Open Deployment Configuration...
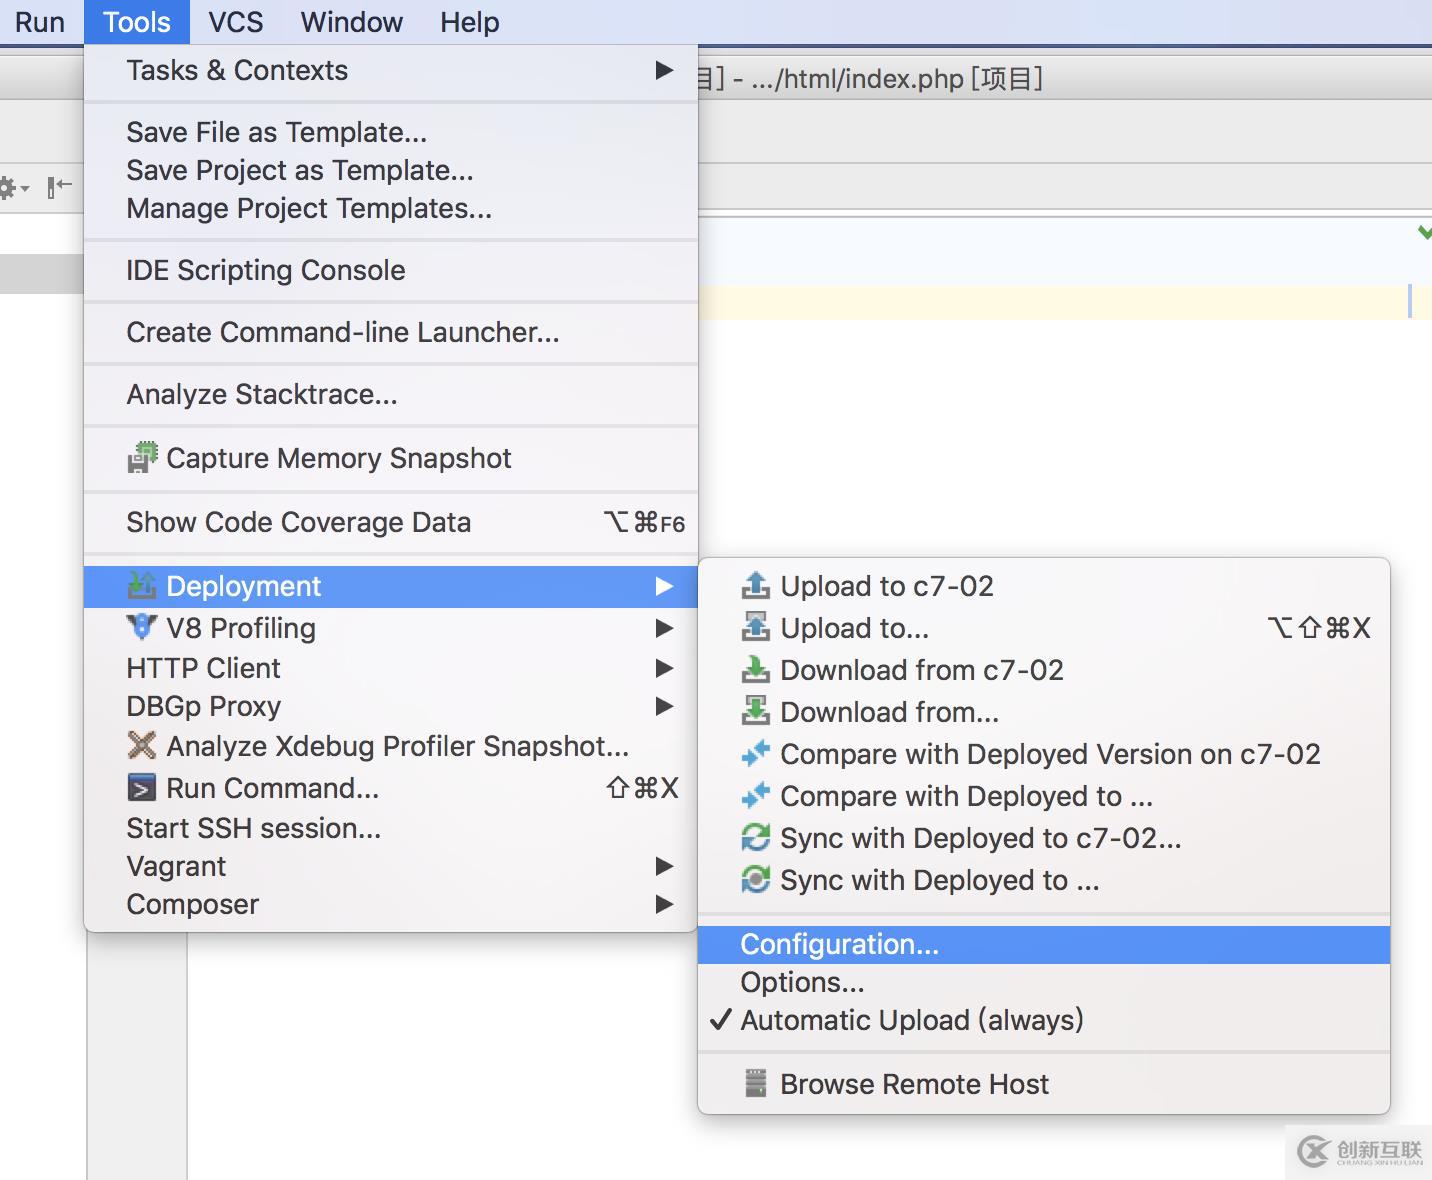 (1044, 944)
